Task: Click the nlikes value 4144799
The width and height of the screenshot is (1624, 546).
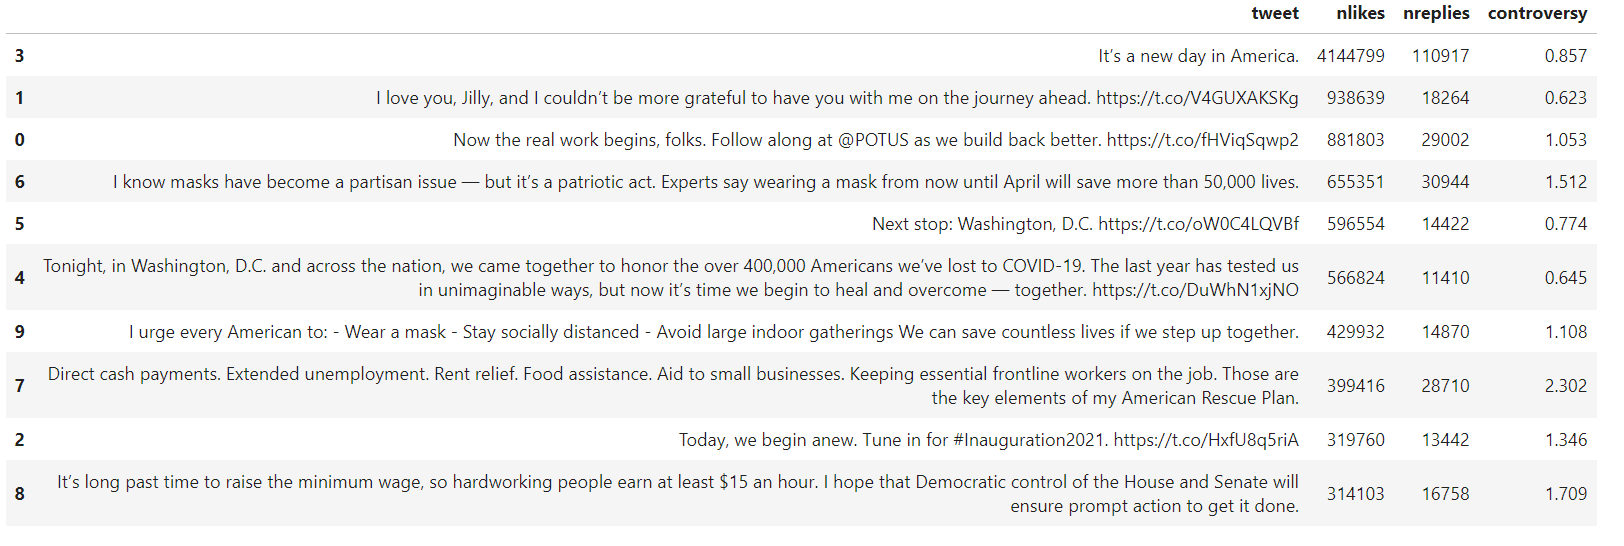Action: coord(1350,56)
